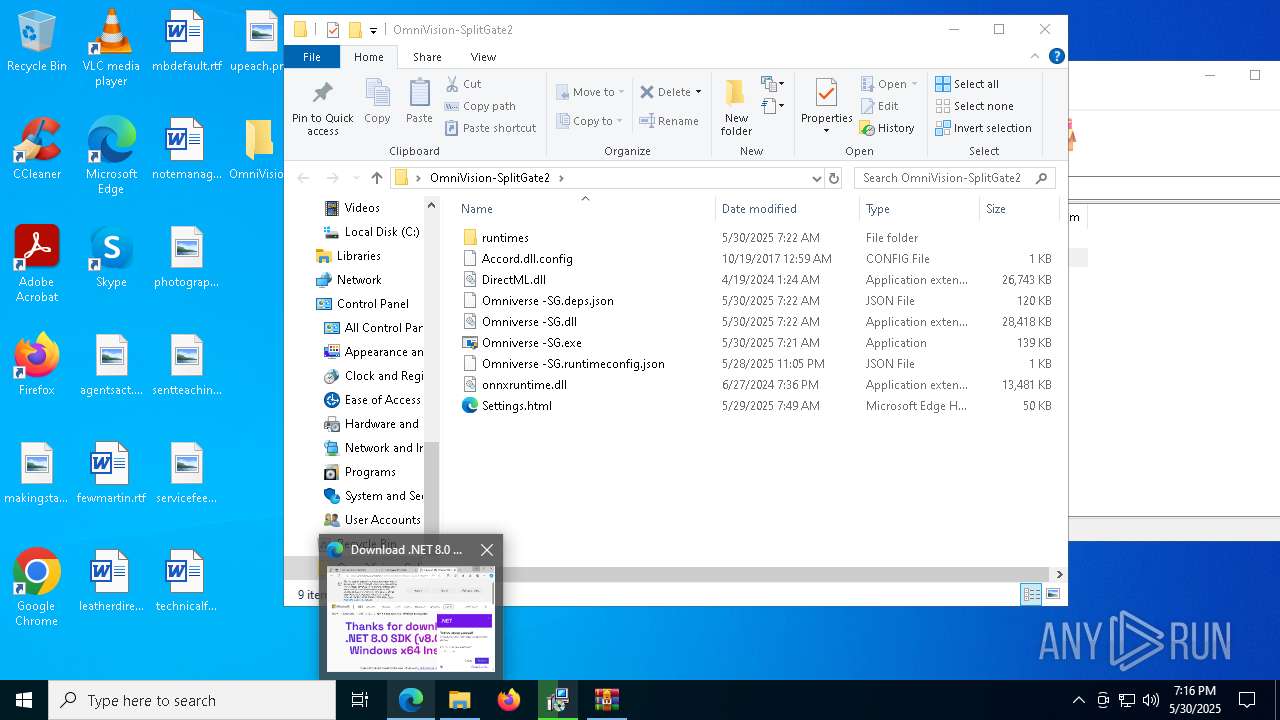Launch Skype desktop shortcut
The height and width of the screenshot is (720, 1280).
coord(111,257)
